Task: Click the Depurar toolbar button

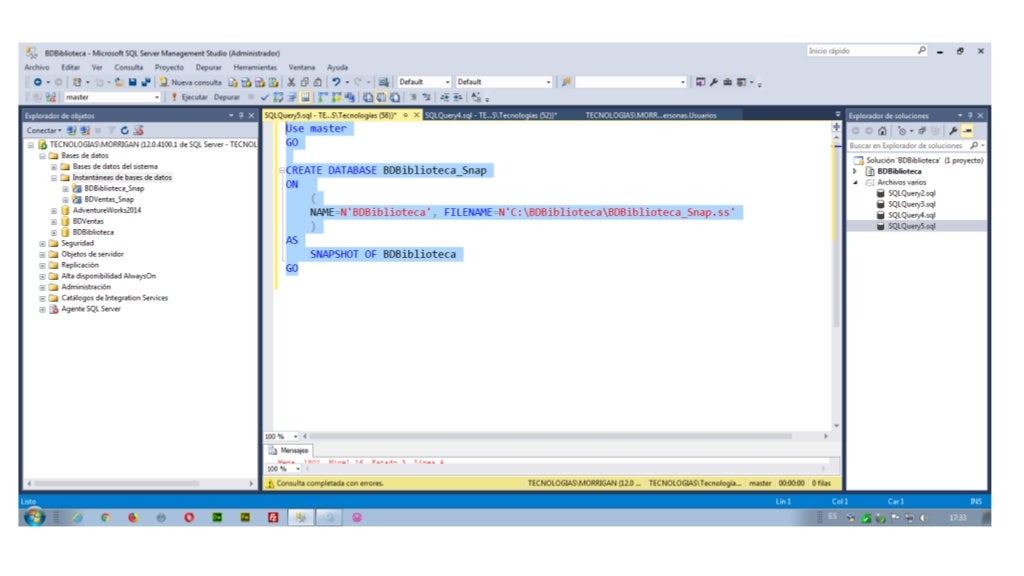Action: tap(227, 97)
